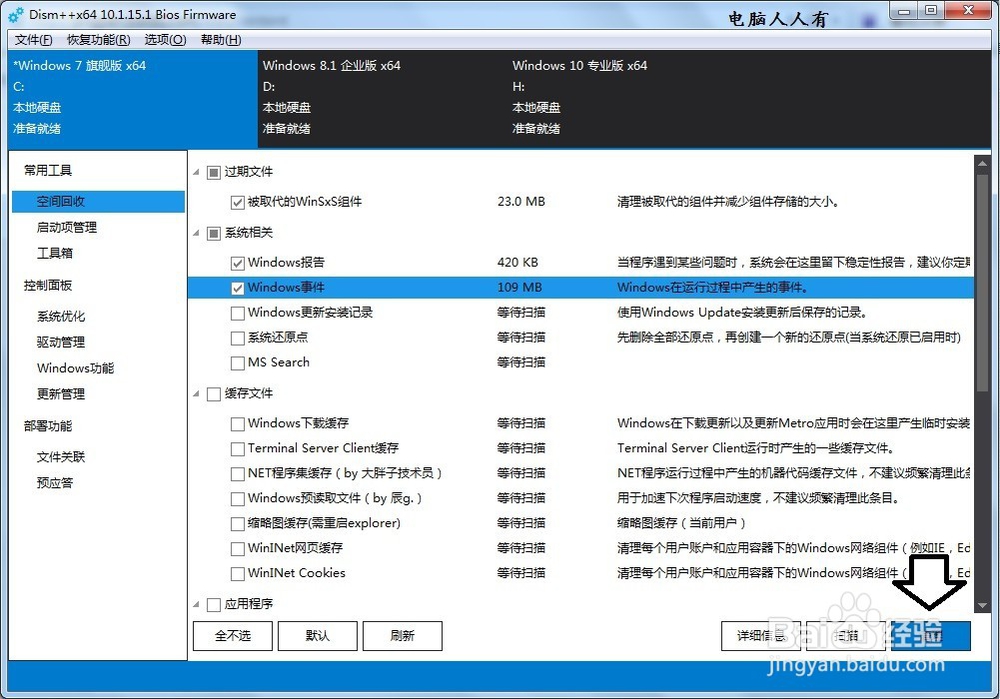Open 空间回收 in the sidebar
This screenshot has width=1000, height=699.
pyautogui.click(x=98, y=202)
